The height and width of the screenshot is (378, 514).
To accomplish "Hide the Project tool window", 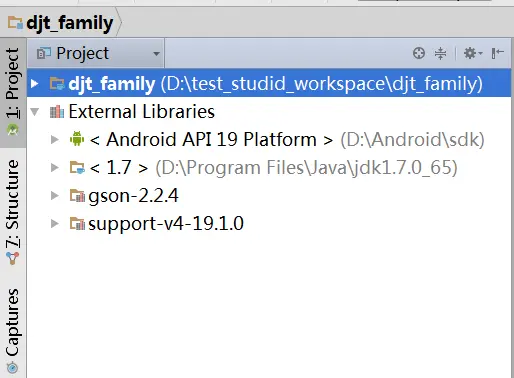I will (x=497, y=53).
